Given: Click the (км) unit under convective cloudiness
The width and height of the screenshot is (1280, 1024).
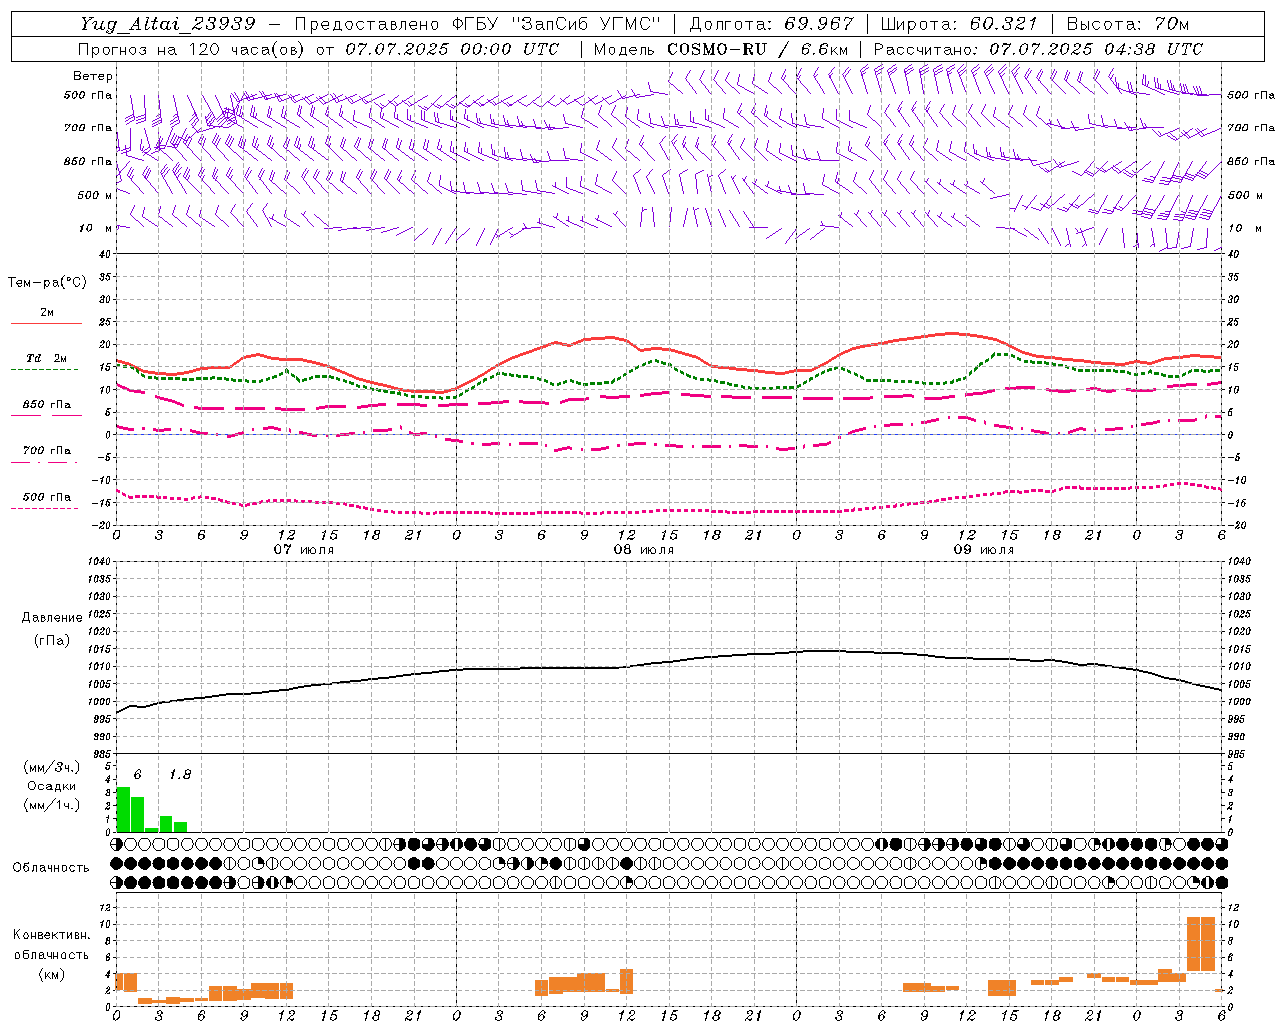Looking at the screenshot, I should pos(51,974).
